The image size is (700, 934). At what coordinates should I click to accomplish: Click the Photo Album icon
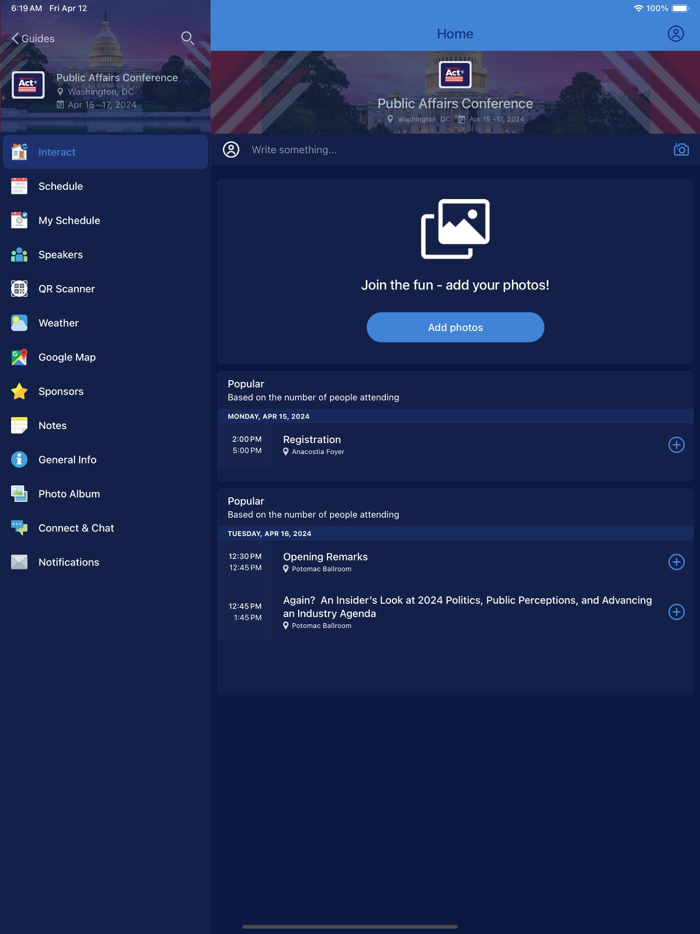pyautogui.click(x=19, y=494)
